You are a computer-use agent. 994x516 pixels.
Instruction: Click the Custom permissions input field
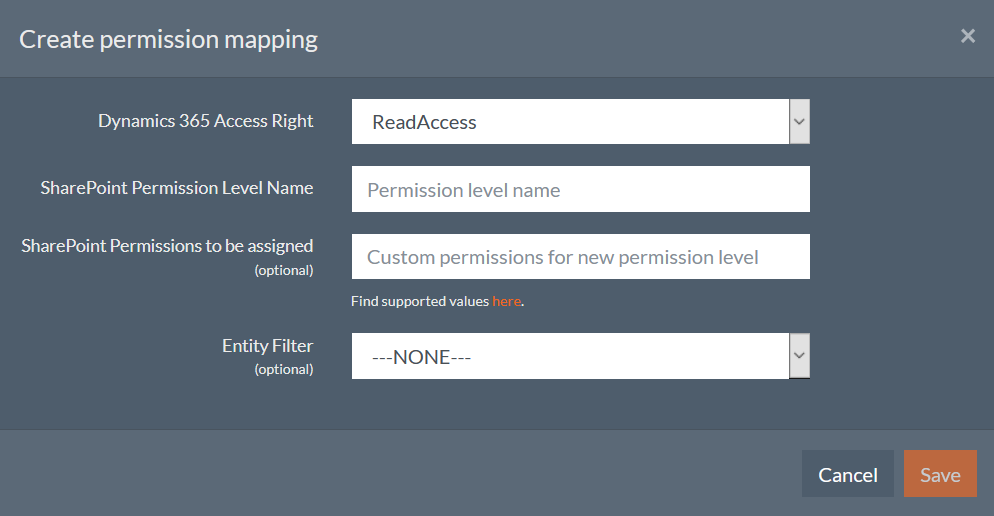[581, 257]
